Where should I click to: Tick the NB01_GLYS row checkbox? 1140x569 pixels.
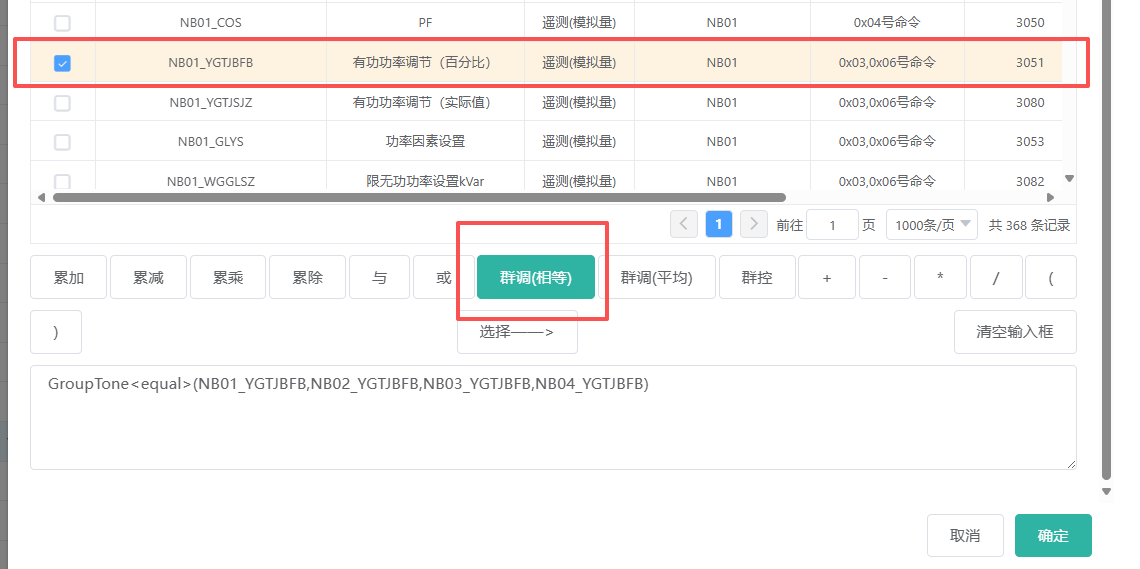(62, 142)
